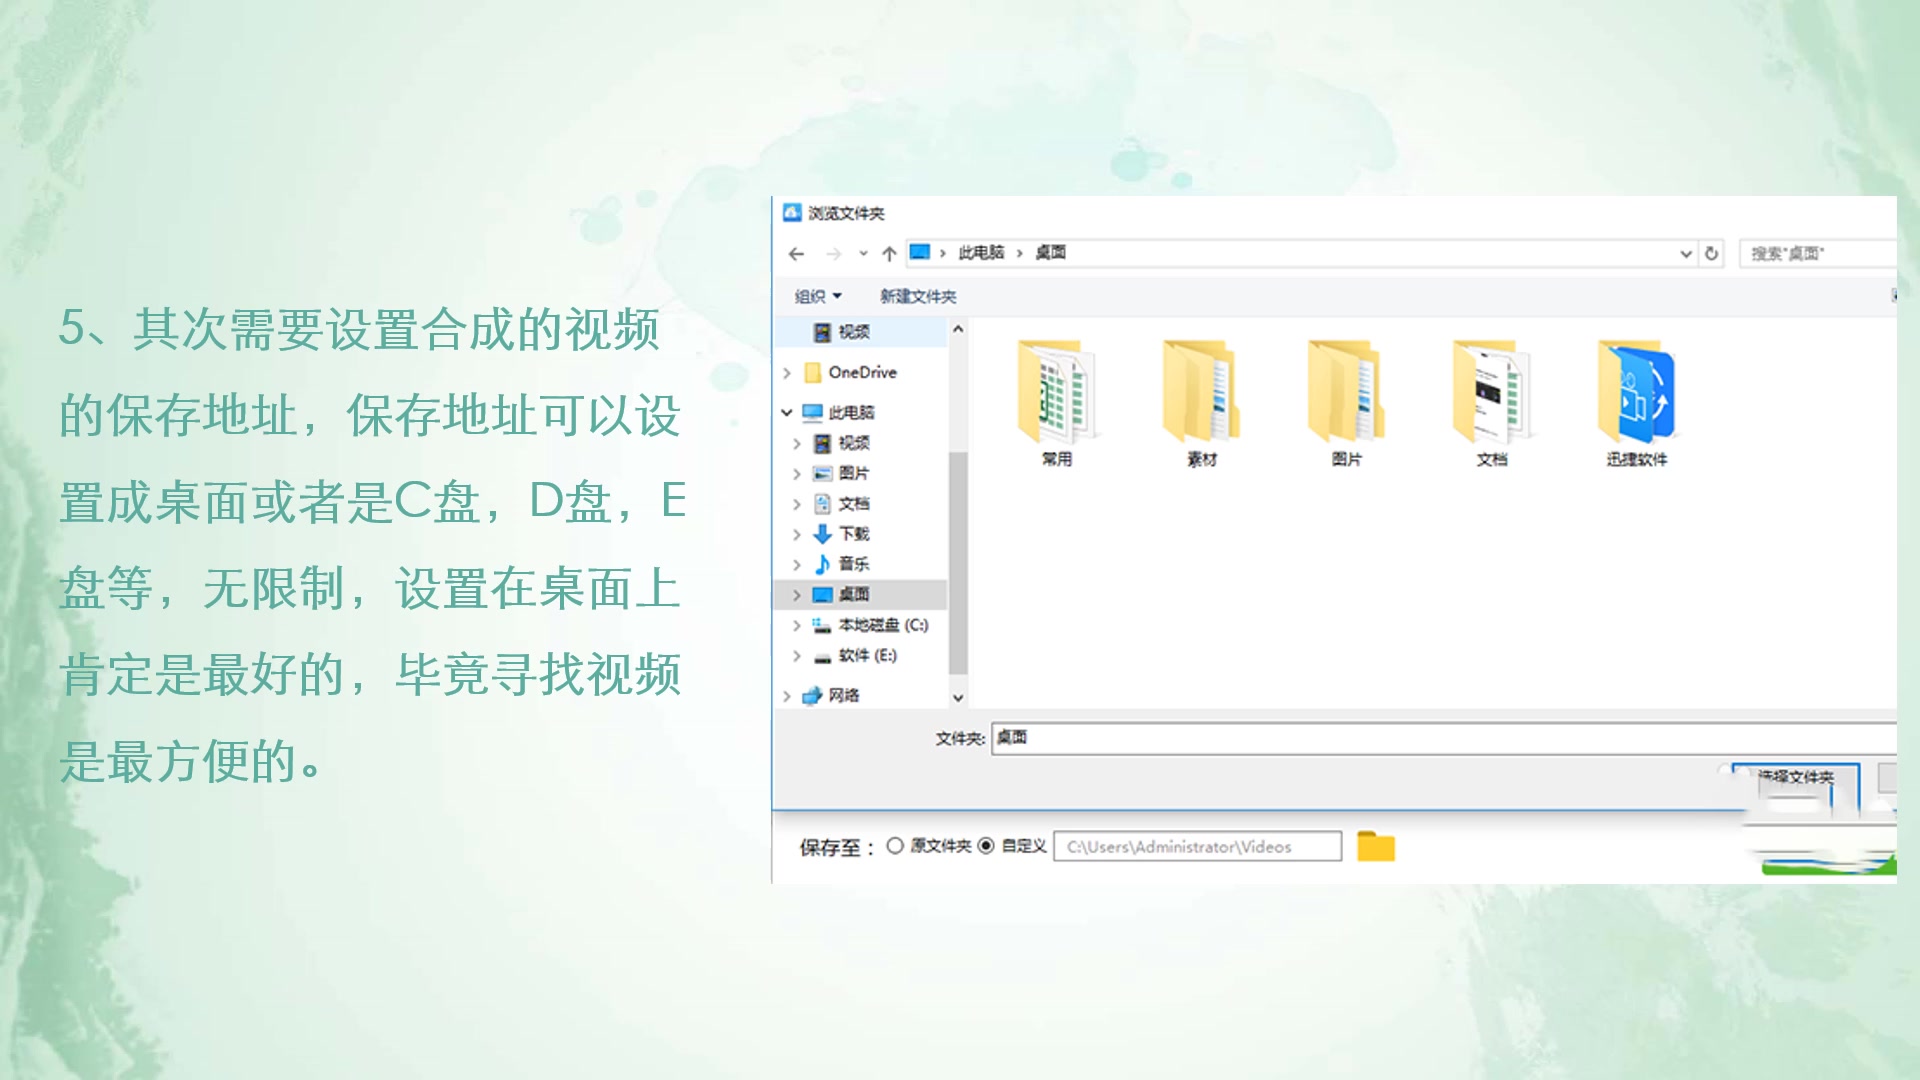Select 桌面 in the navigation pane

855,593
